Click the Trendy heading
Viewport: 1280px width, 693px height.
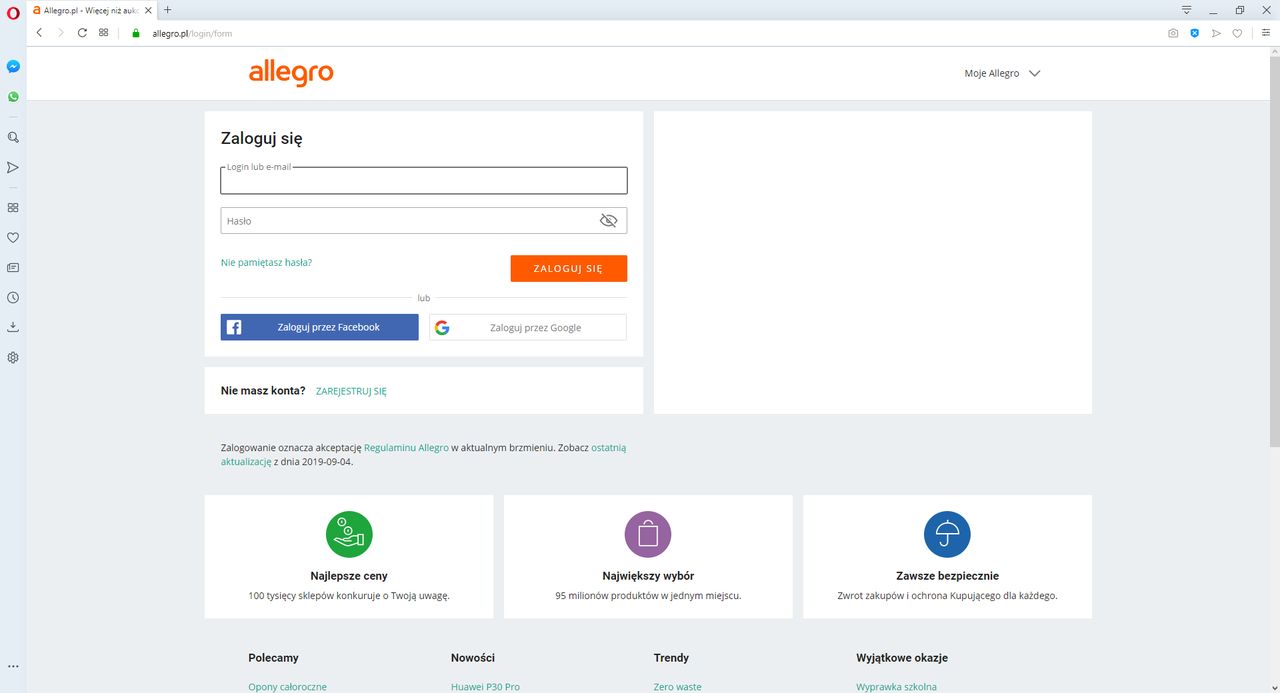671,658
